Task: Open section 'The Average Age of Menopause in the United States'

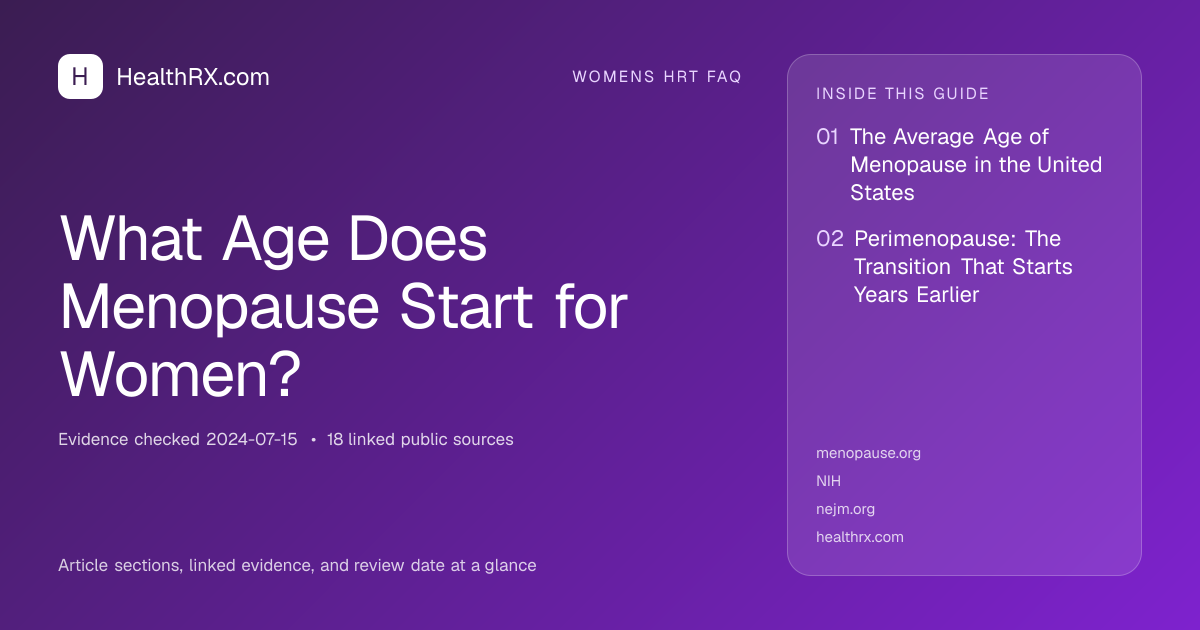Action: (x=976, y=165)
